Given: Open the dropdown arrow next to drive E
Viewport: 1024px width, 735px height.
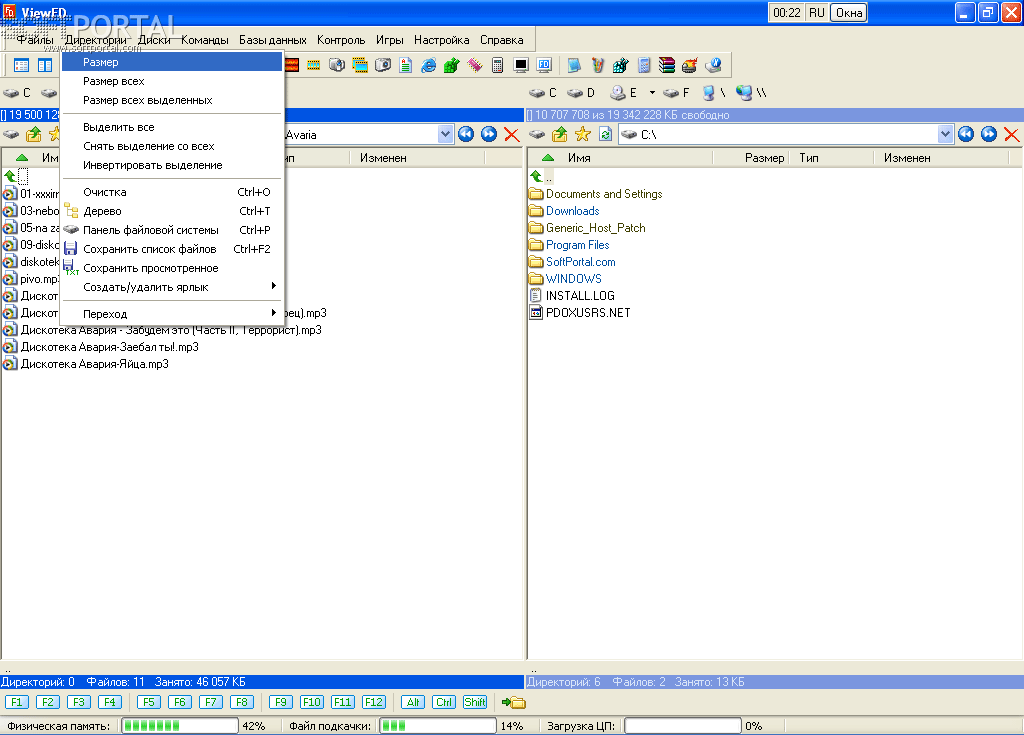Looking at the screenshot, I should [652, 93].
